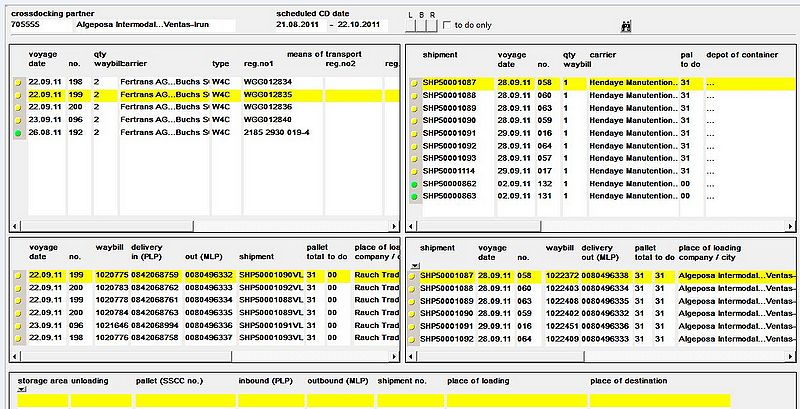Click yellow dot of shipment SHP50001093 row

click(415, 159)
